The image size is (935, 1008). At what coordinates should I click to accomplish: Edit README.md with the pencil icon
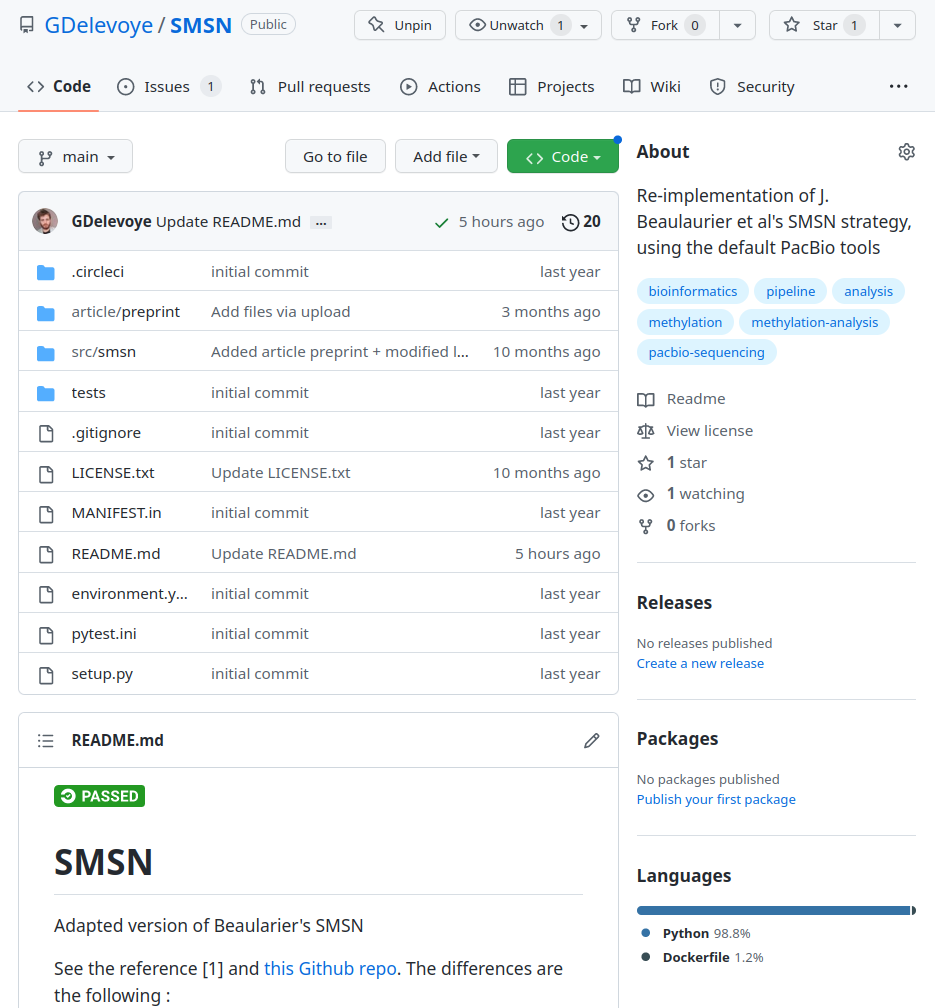[592, 741]
